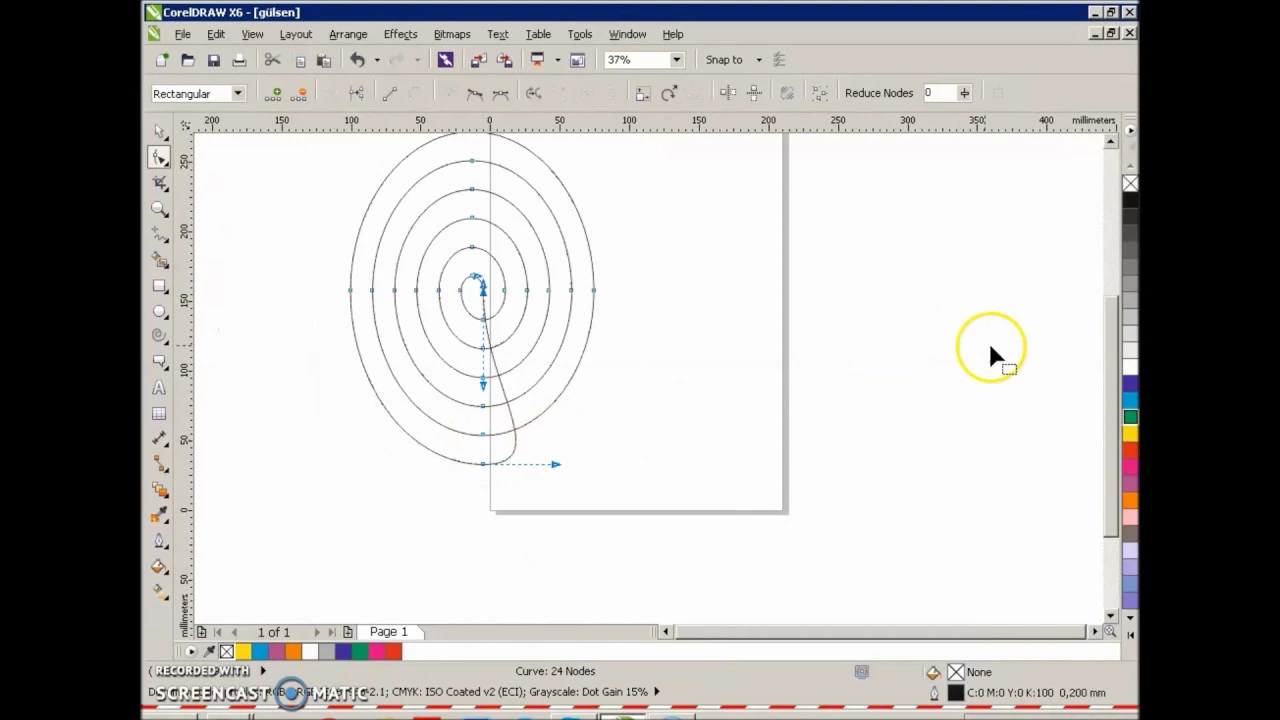Pick the yellow swatch in right palette
1280x720 pixels.
click(1130, 434)
